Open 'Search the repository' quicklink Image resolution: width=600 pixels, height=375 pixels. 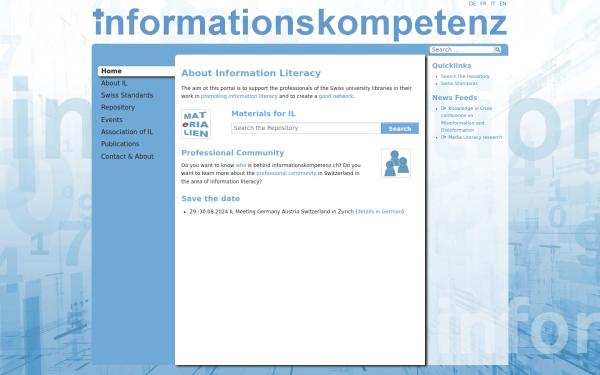(x=465, y=77)
